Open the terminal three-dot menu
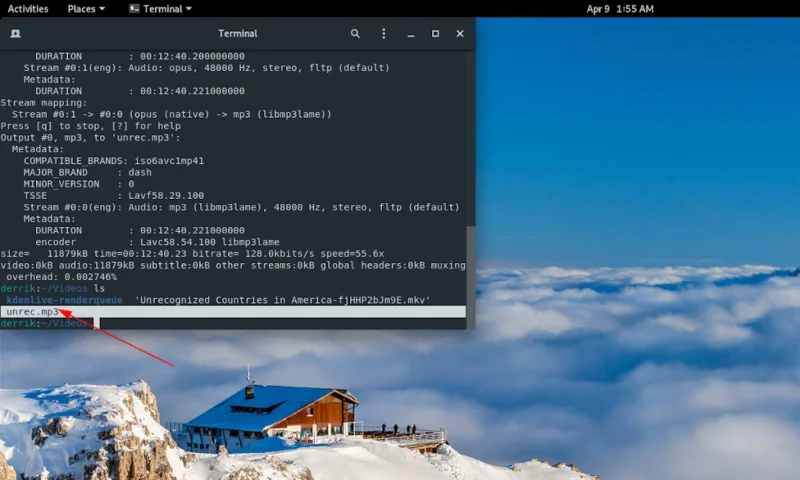This screenshot has width=800, height=480. 384,34
